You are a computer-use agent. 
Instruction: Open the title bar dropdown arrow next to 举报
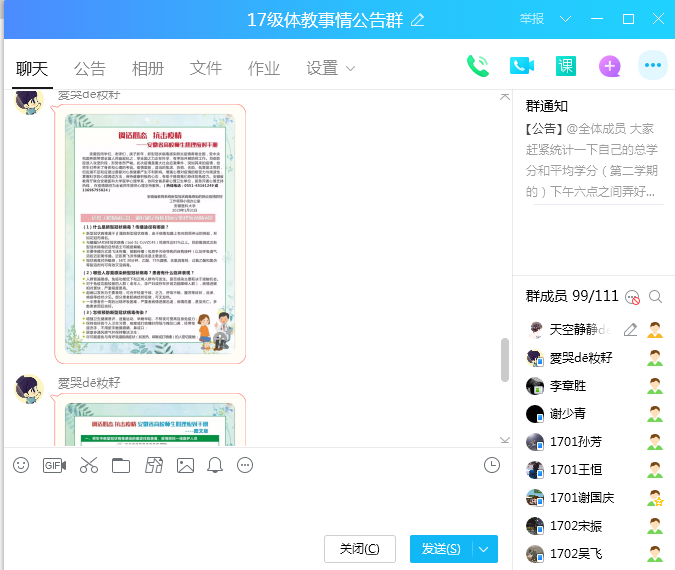565,19
